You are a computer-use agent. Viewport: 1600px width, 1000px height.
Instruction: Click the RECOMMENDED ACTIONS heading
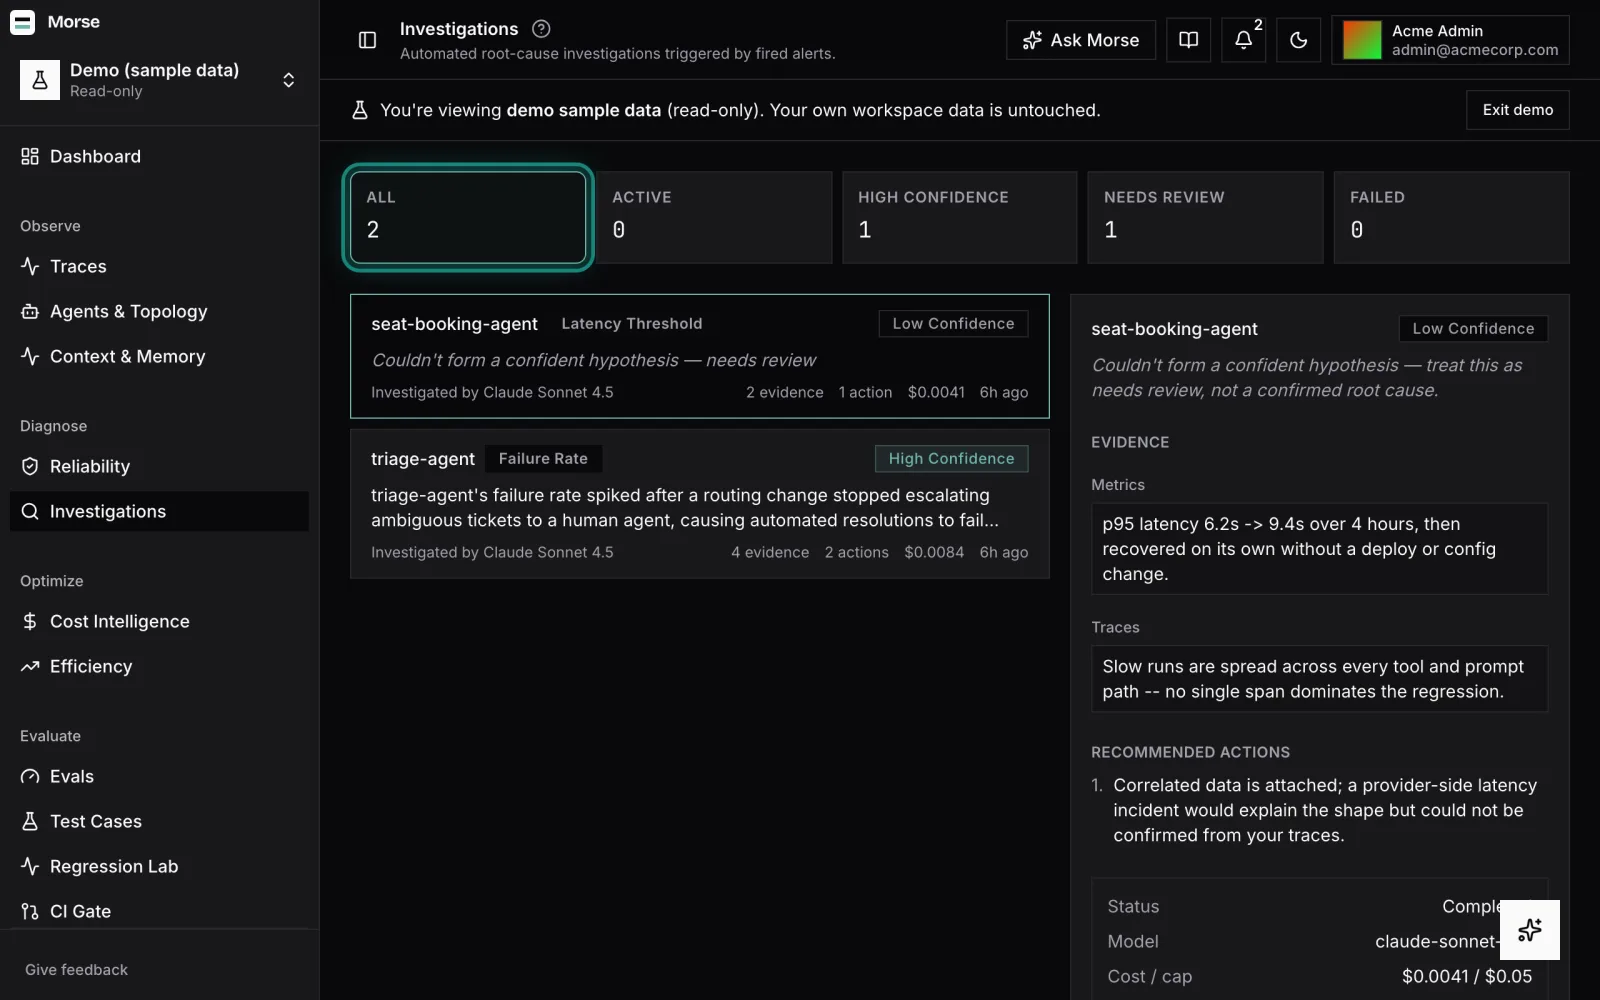[x=1190, y=752]
